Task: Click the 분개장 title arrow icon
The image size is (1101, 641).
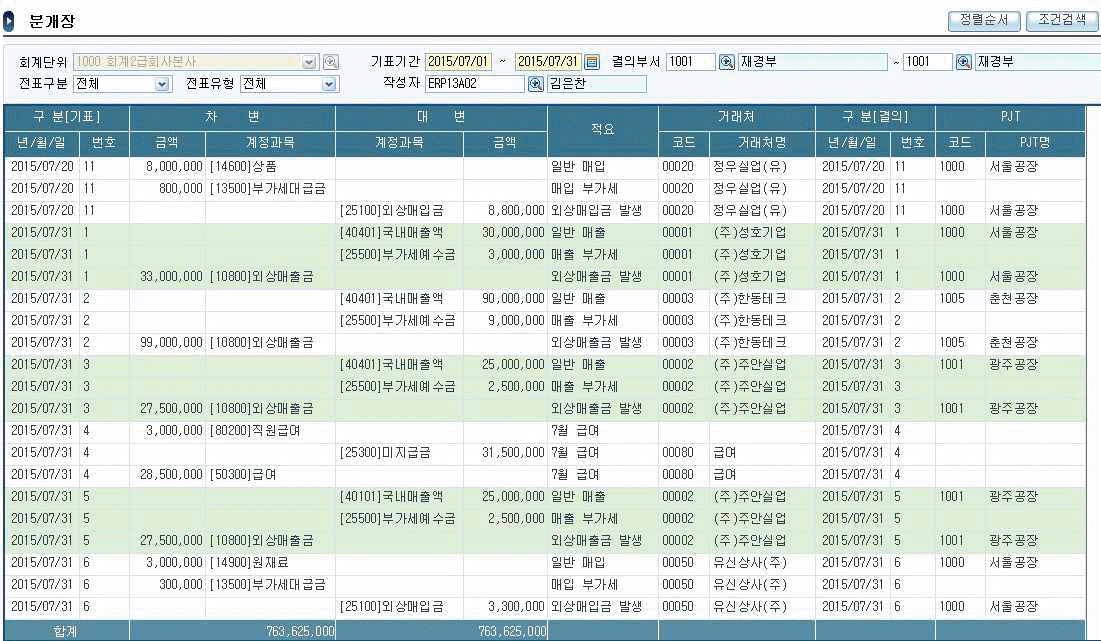Action: [9, 21]
